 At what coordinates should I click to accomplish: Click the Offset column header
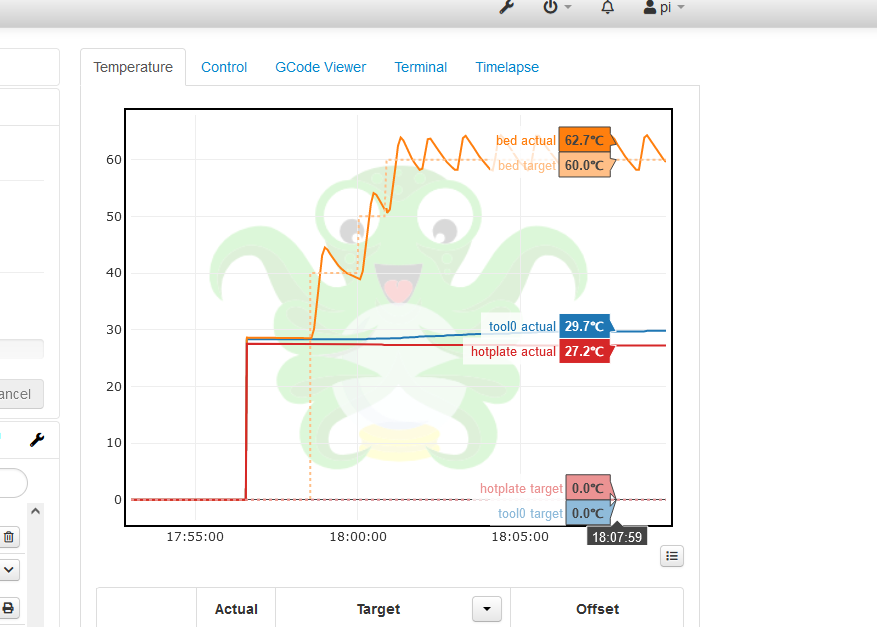coord(597,609)
